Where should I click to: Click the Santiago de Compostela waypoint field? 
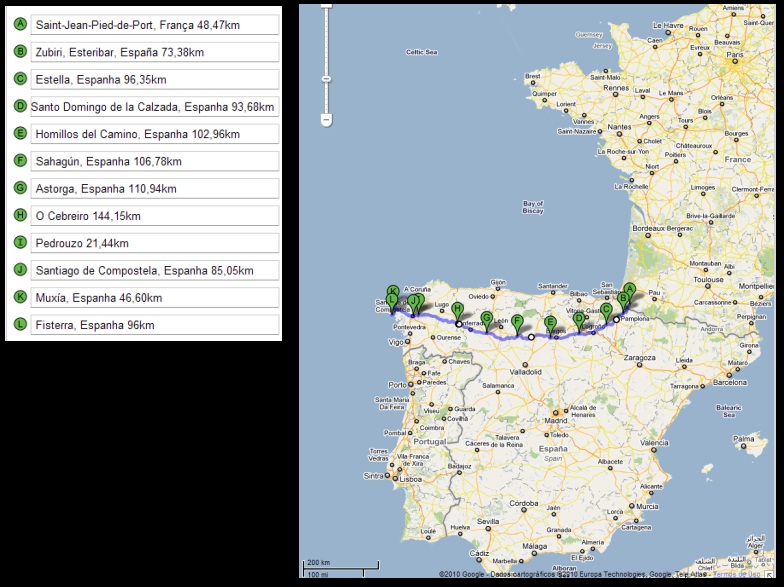pyautogui.click(x=154, y=270)
